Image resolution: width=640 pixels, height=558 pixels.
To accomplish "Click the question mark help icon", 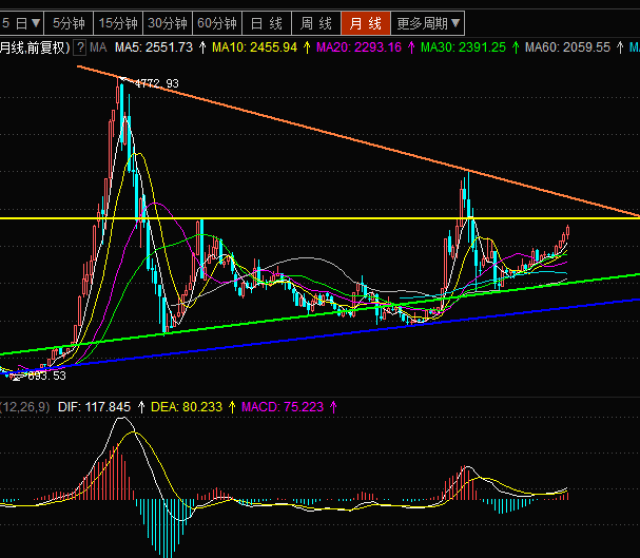I will click(80, 48).
